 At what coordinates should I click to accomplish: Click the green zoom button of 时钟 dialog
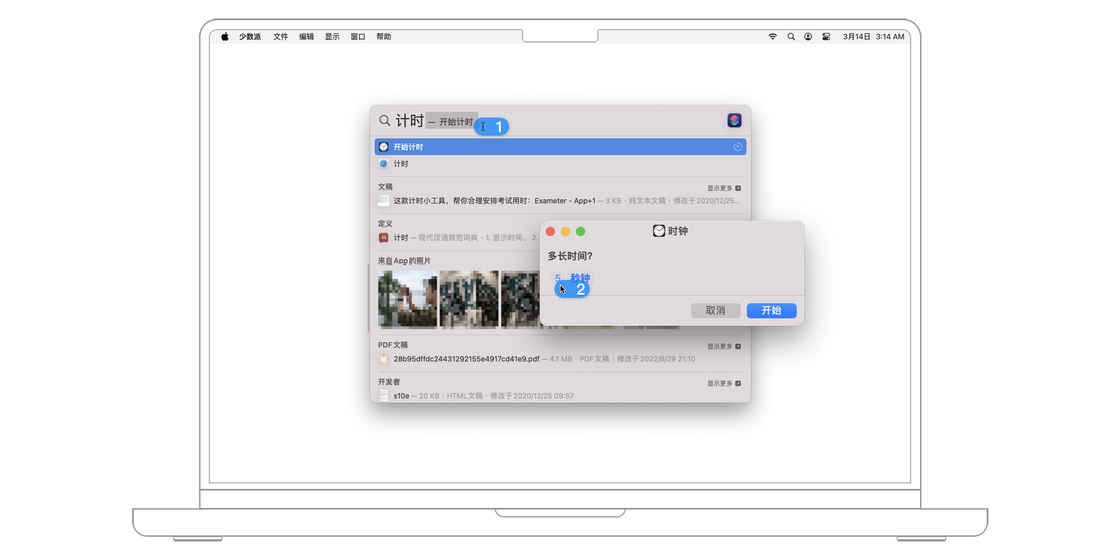pos(581,231)
